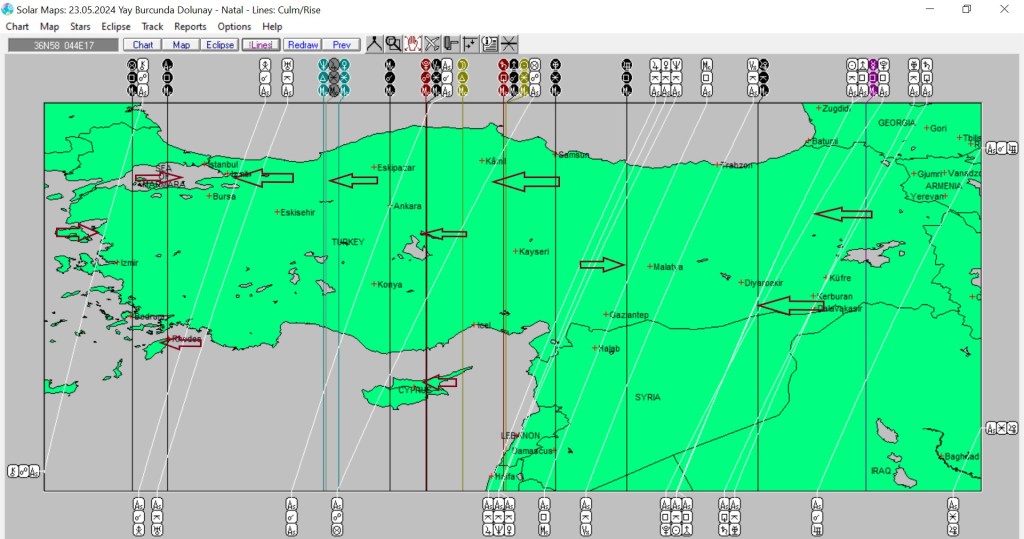Expand the Reports menu
The height and width of the screenshot is (539, 1024).
coord(190,27)
